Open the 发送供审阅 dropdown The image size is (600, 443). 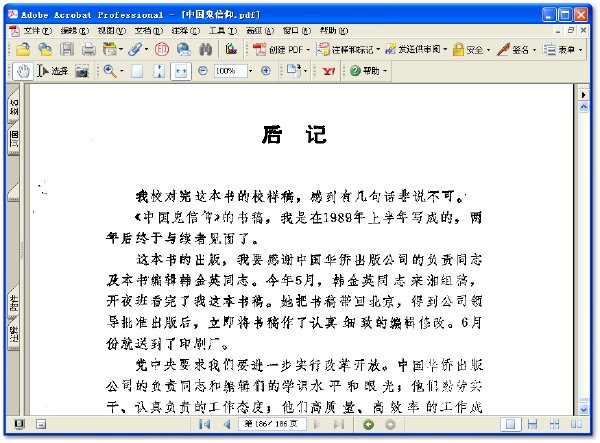click(416, 49)
